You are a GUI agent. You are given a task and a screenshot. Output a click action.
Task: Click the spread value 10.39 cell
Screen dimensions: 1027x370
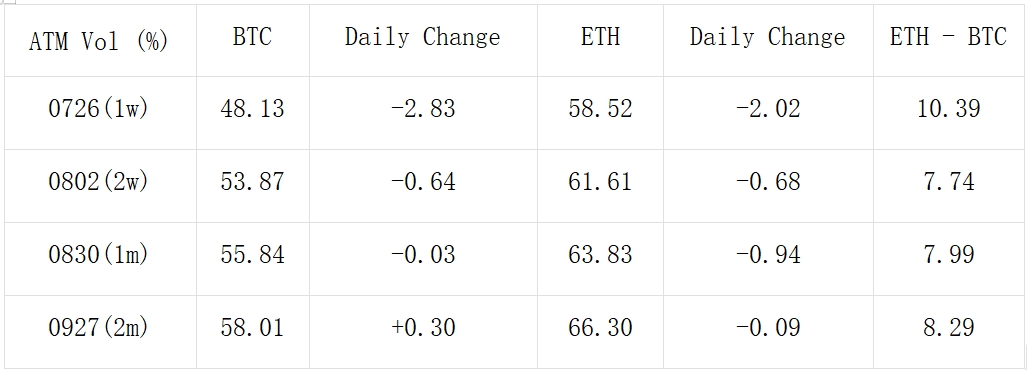949,113
